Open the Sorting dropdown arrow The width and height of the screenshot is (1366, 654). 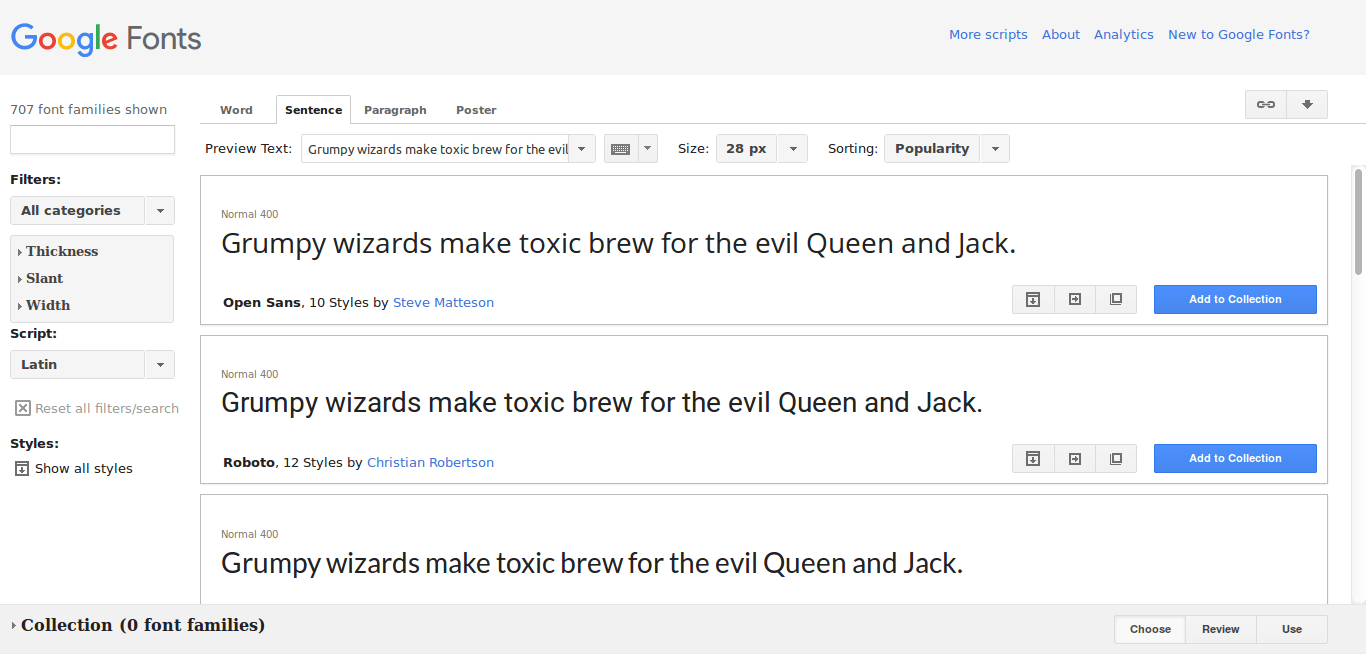pyautogui.click(x=995, y=149)
